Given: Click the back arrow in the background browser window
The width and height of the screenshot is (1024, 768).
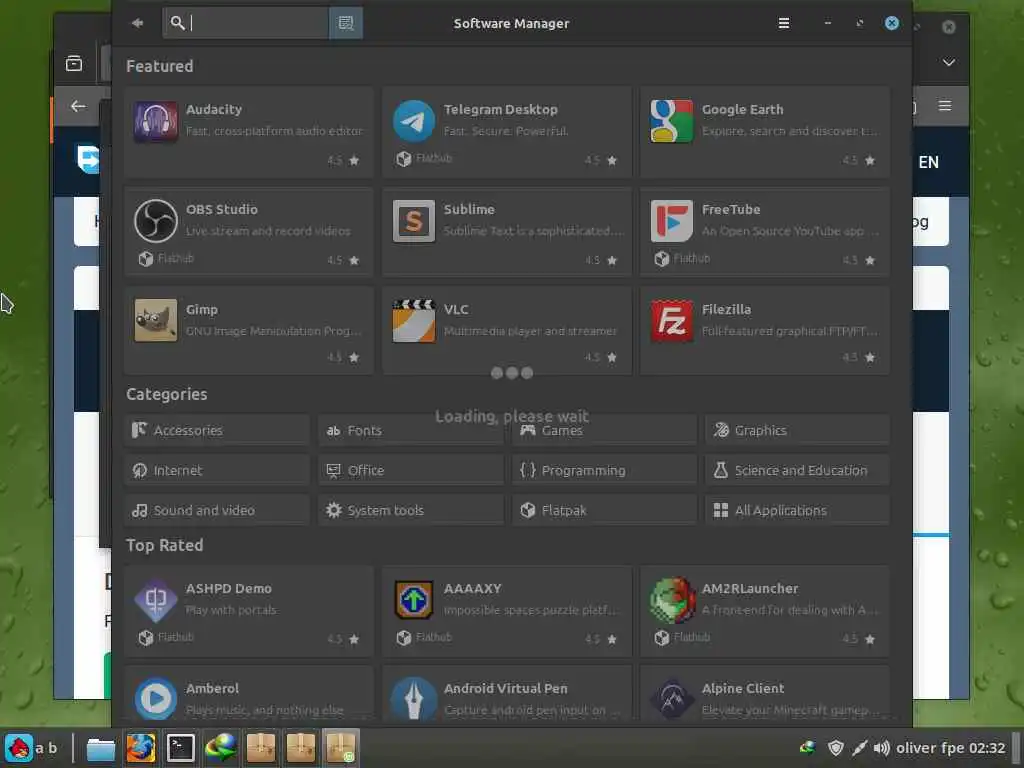Looking at the screenshot, I should coord(78,106).
